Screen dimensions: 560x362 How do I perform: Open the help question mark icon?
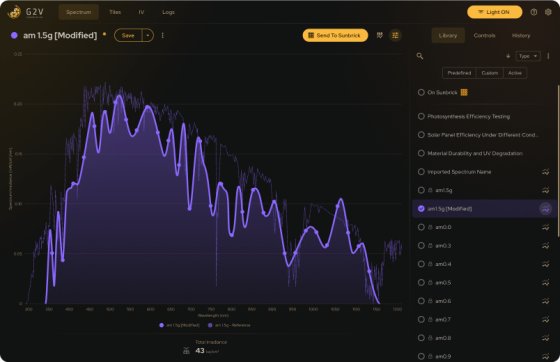coord(534,12)
